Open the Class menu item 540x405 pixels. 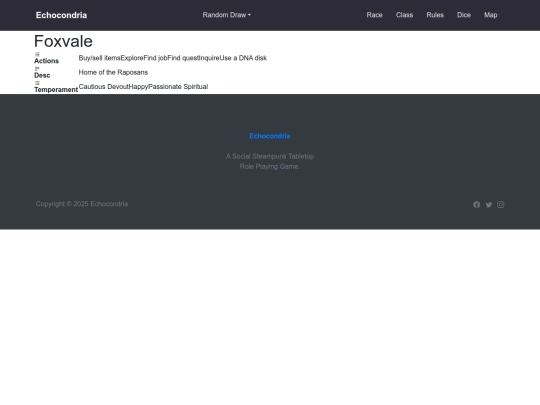pos(404,15)
